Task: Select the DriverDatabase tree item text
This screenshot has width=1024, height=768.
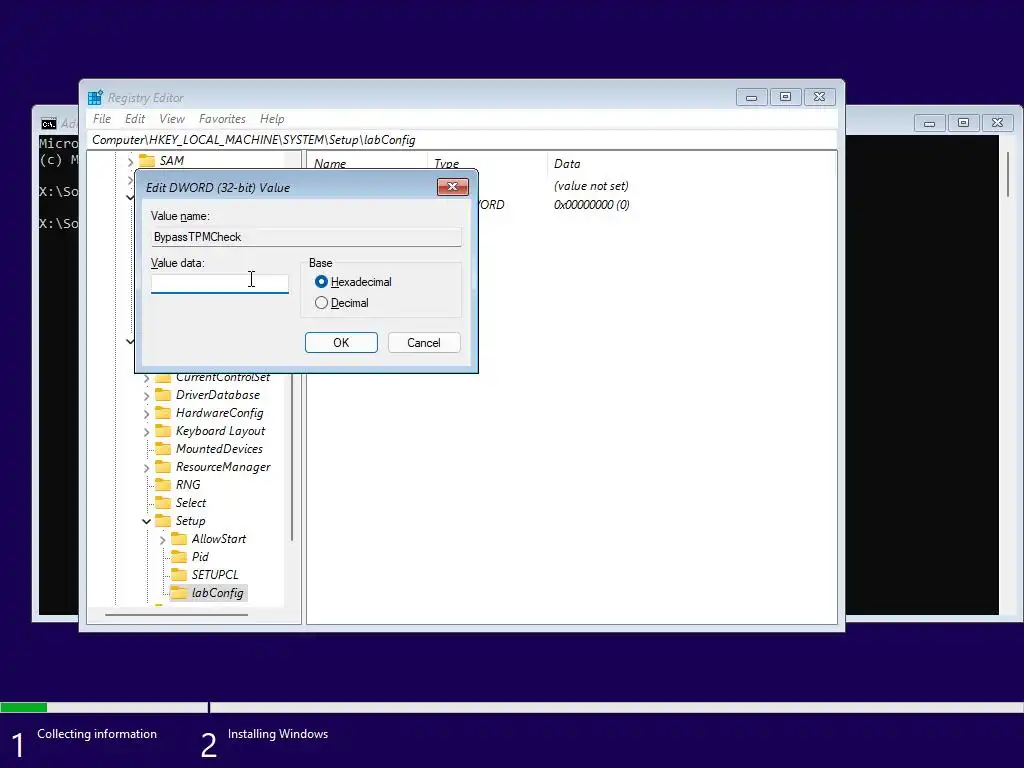Action: pos(218,395)
